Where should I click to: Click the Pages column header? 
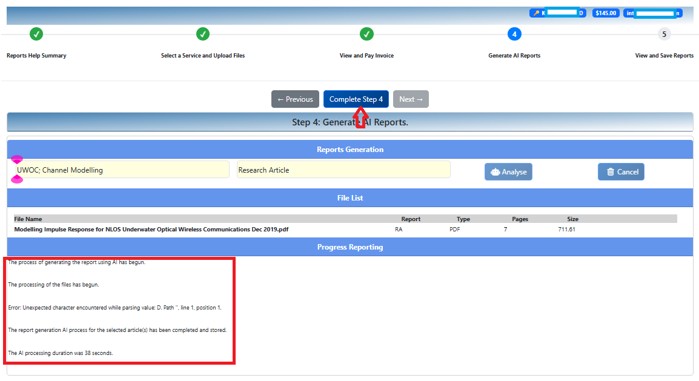point(520,219)
